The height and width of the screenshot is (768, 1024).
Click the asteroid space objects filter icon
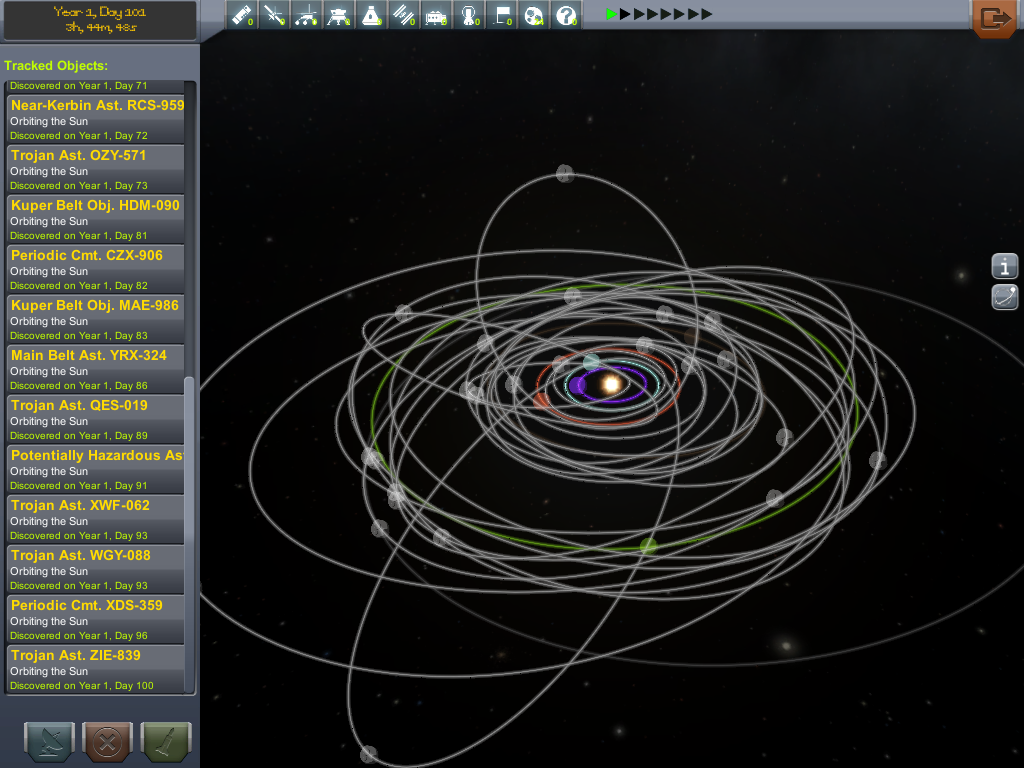[534, 15]
